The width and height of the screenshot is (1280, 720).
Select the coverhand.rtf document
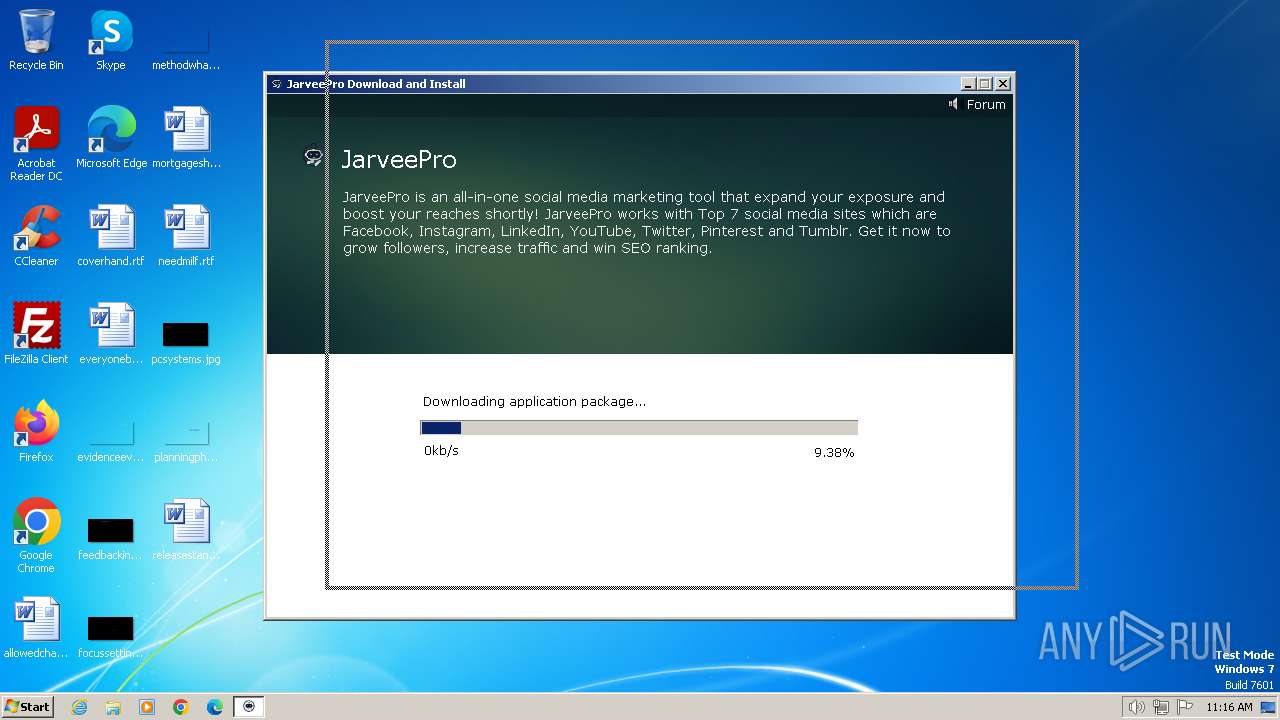(x=110, y=236)
